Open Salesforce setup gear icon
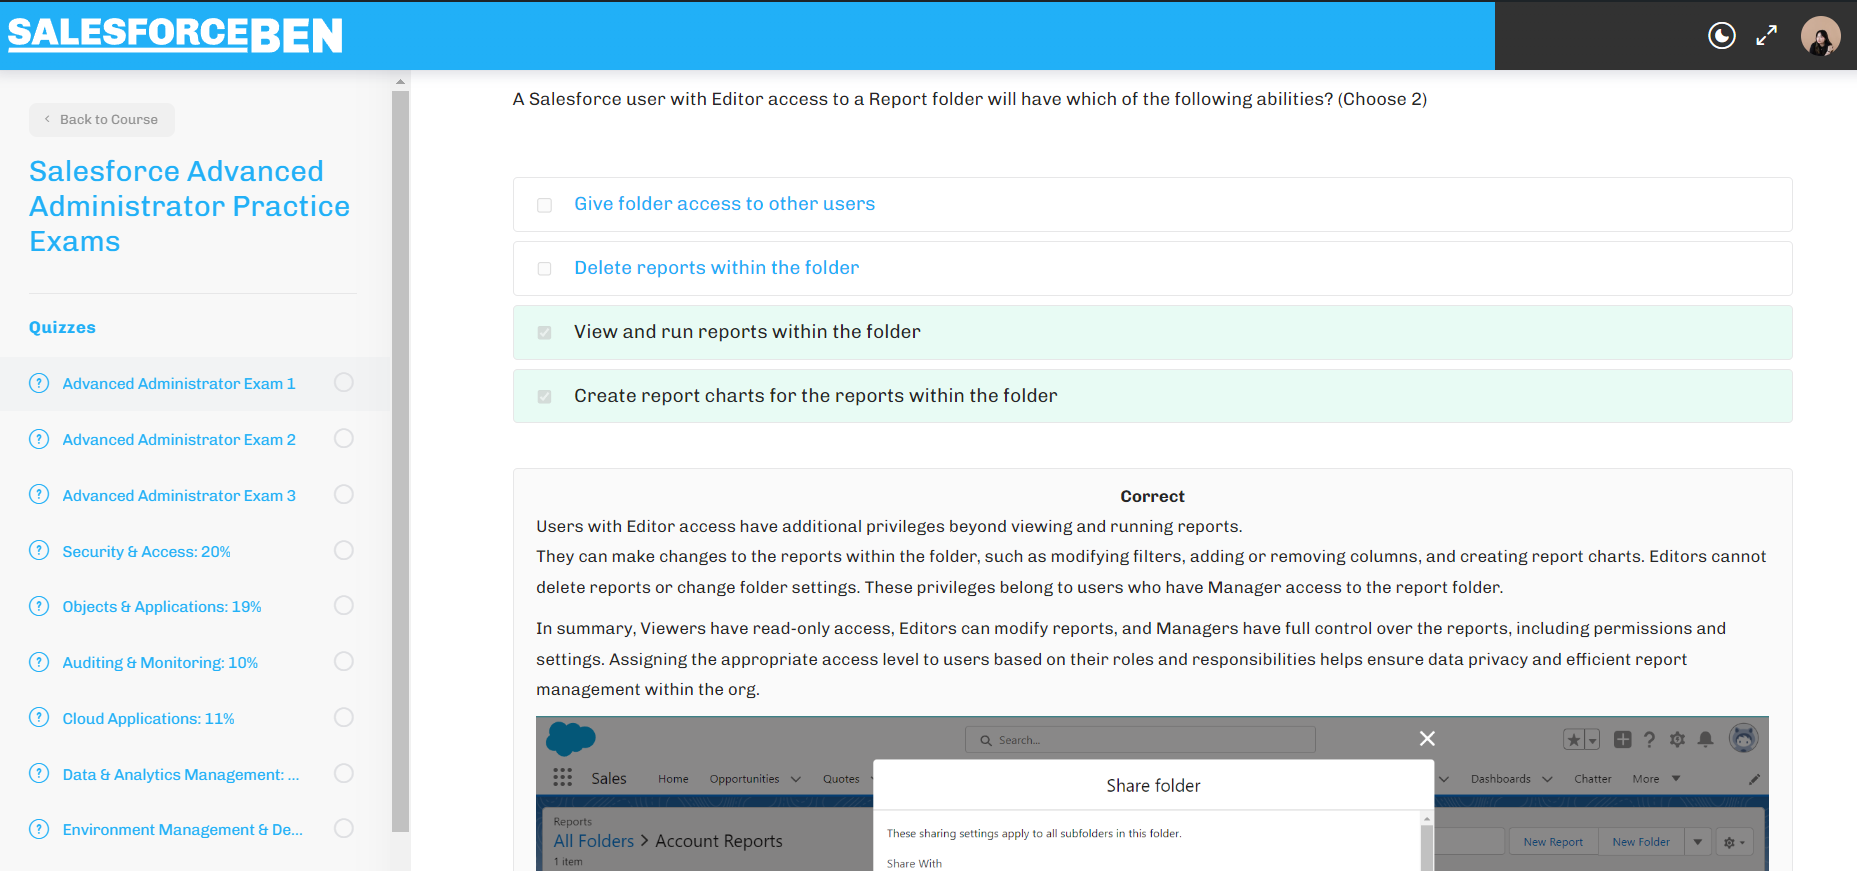 pos(1677,740)
